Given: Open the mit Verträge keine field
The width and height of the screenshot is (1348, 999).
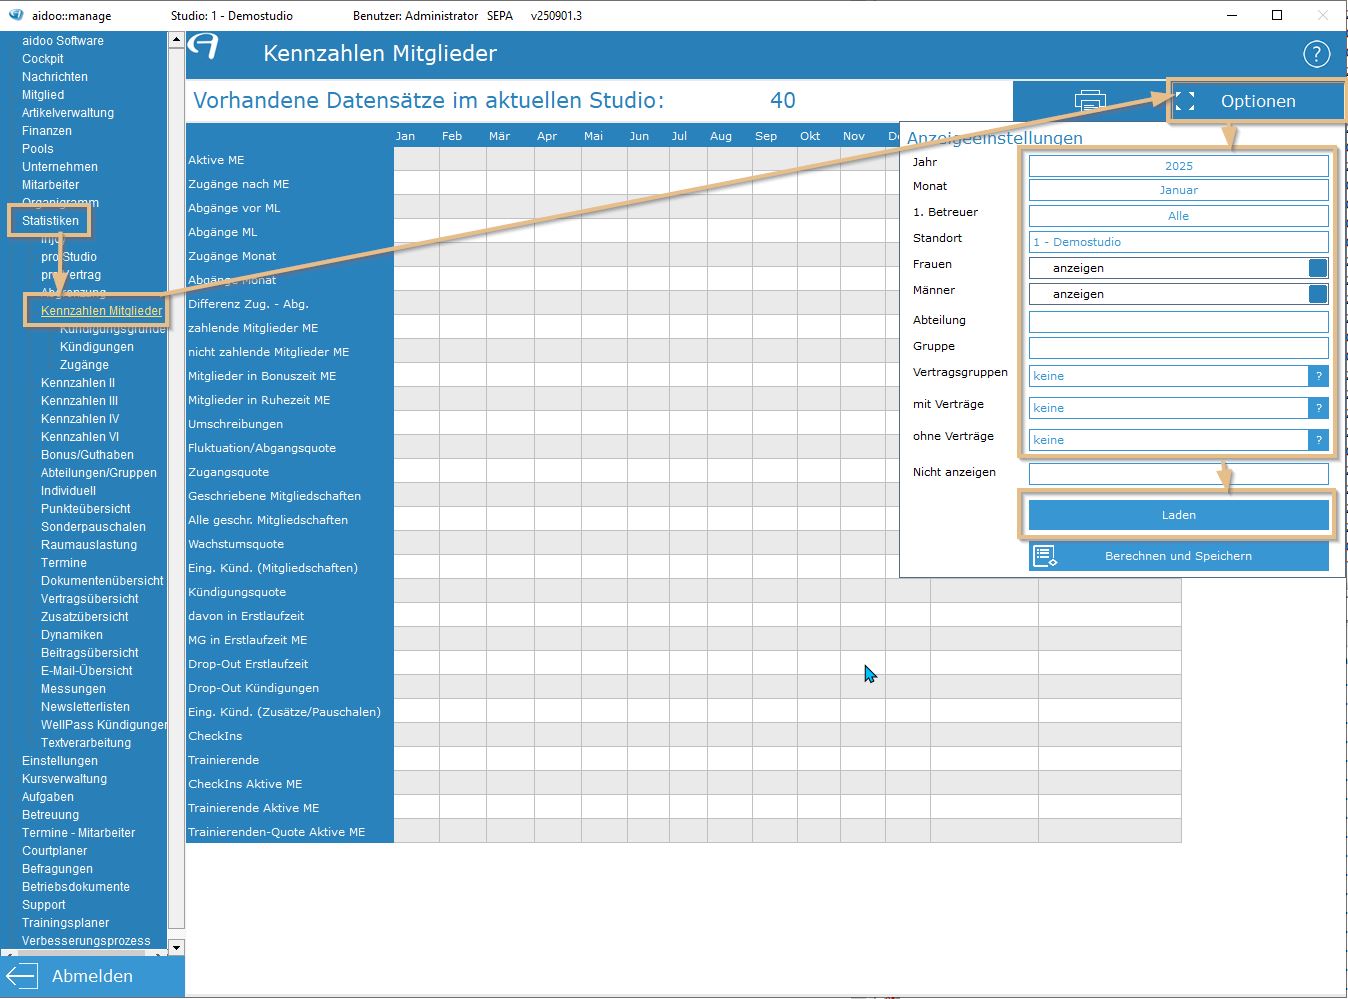Looking at the screenshot, I should 1168,408.
